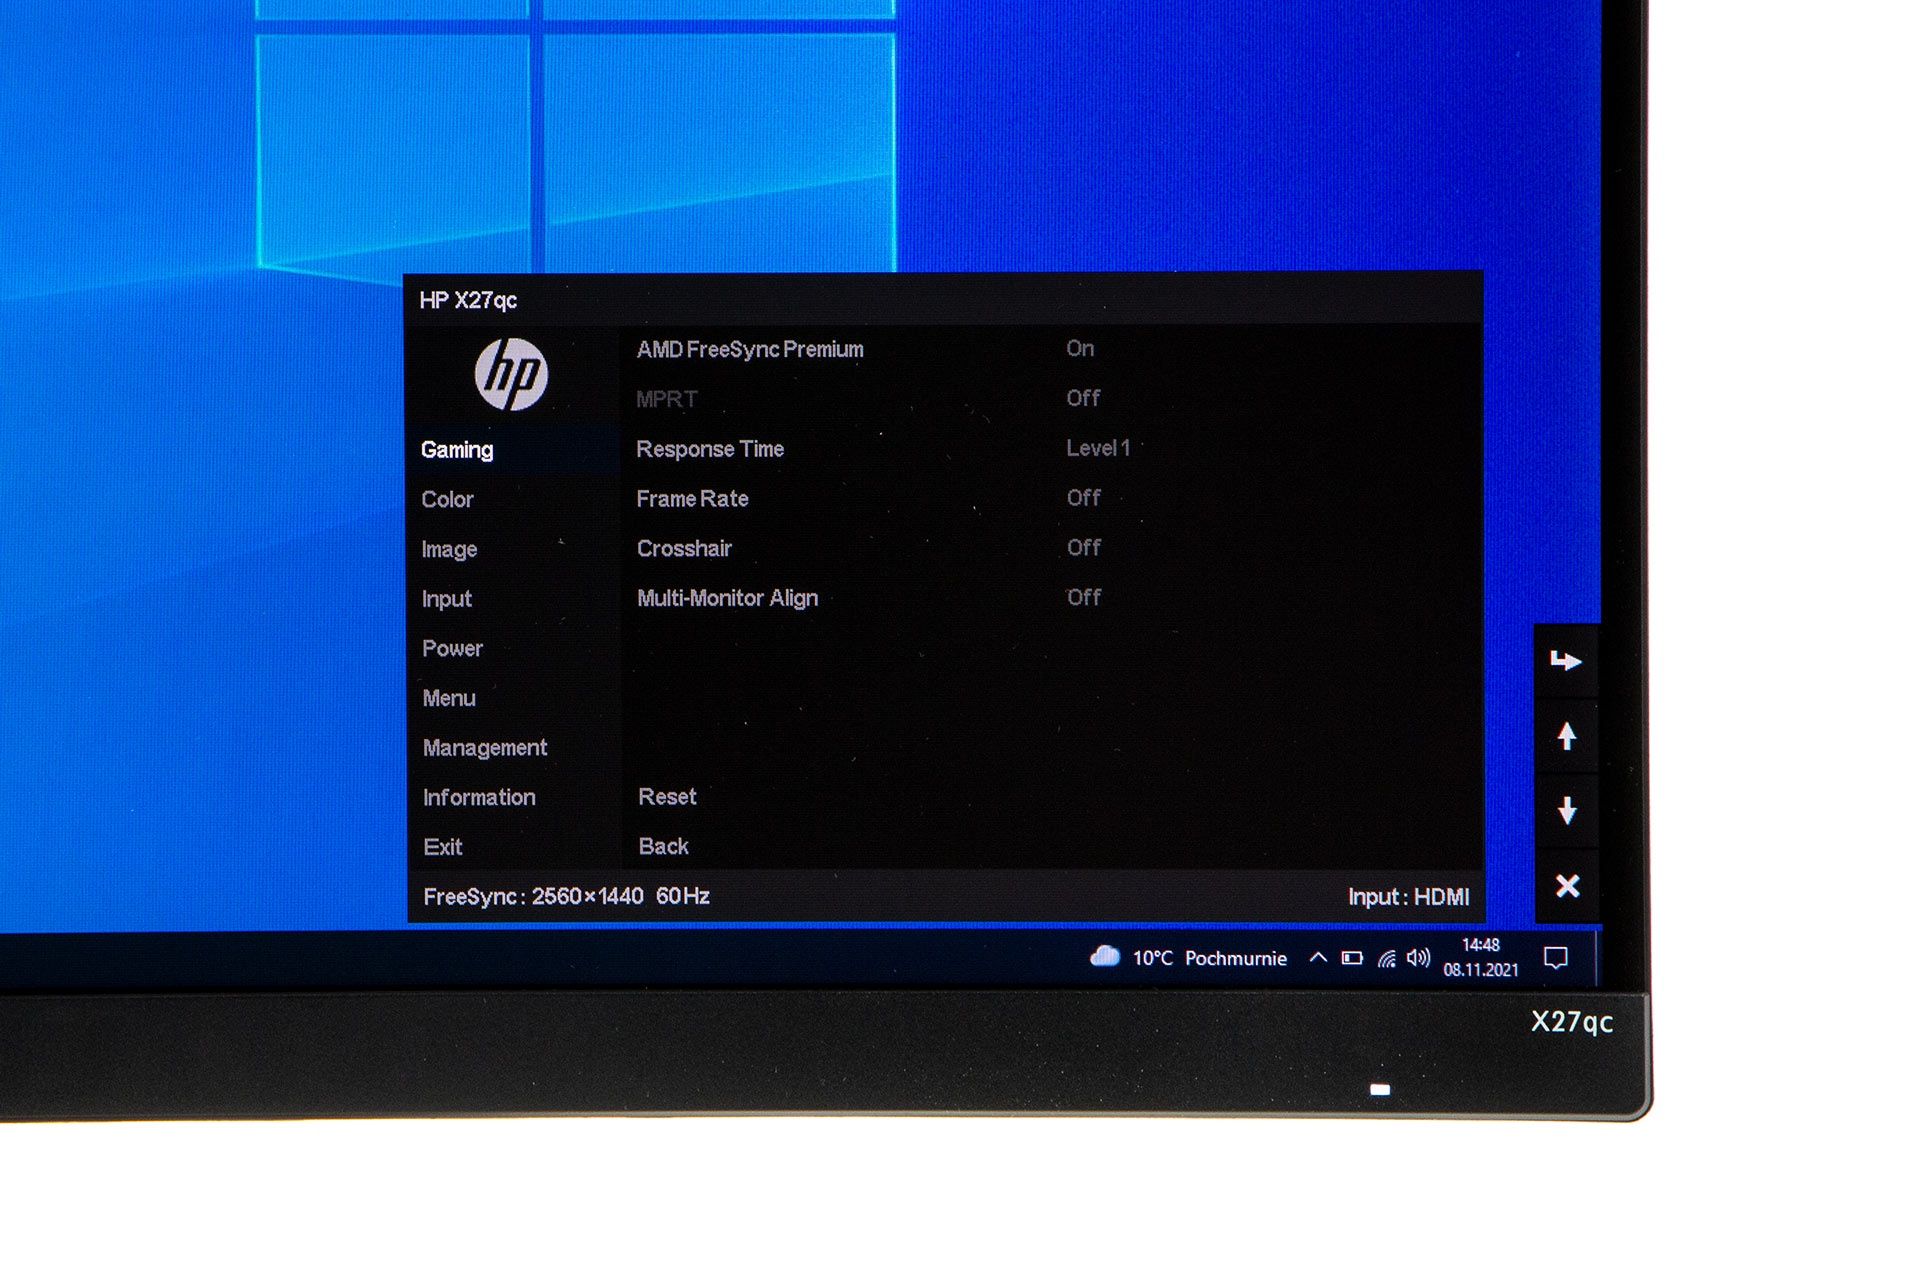1920x1280 pixels.
Task: Open the Information category
Action: coord(479,797)
